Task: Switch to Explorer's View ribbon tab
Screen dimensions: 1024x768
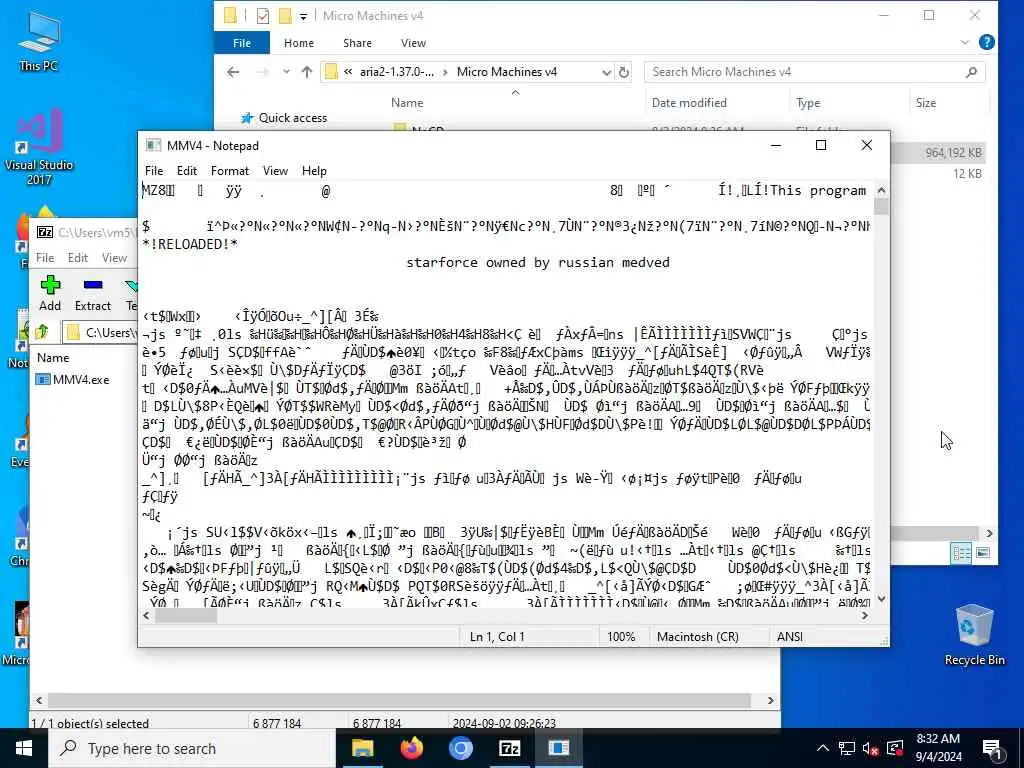Action: pyautogui.click(x=413, y=43)
